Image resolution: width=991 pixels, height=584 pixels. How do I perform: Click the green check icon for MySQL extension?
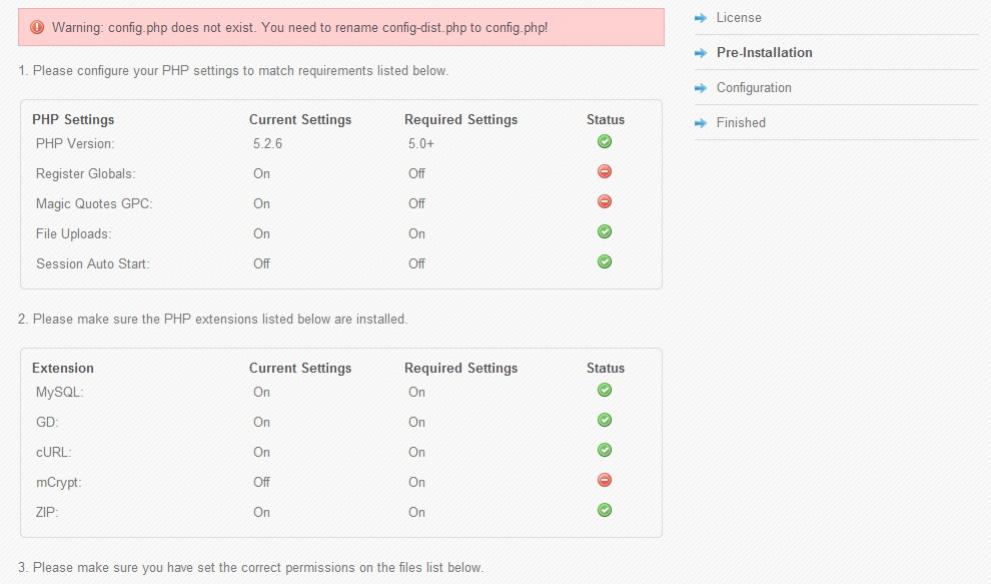point(604,390)
